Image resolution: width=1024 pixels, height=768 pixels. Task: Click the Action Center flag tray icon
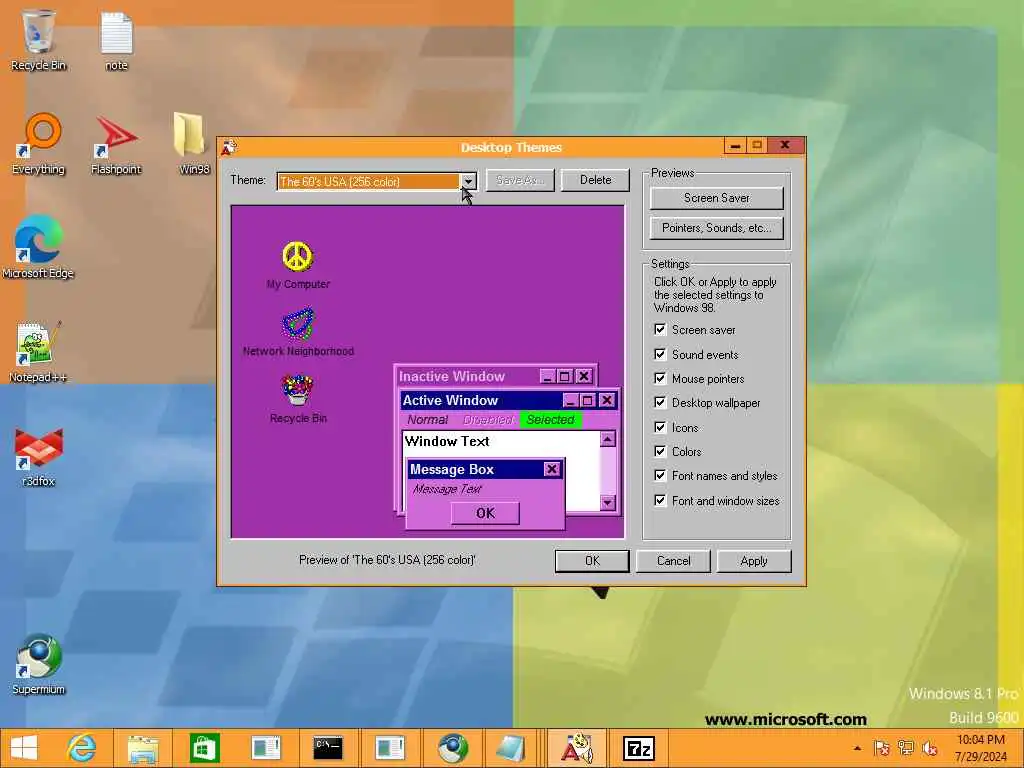pyautogui.click(x=882, y=748)
